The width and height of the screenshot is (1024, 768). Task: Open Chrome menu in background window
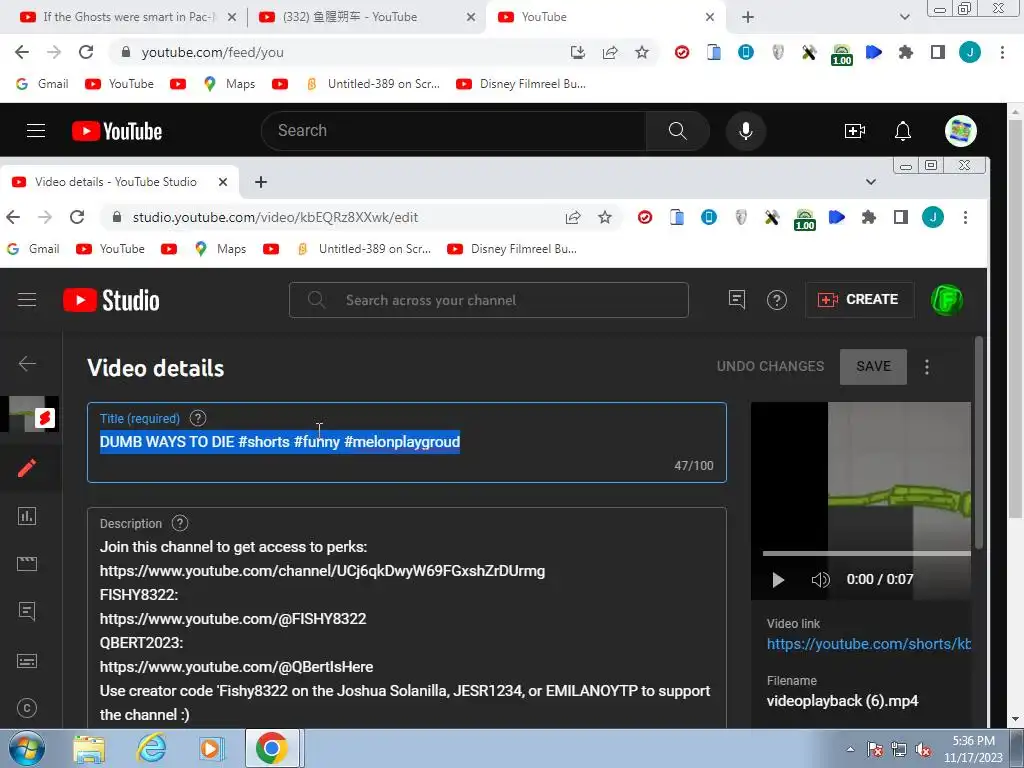click(1002, 52)
